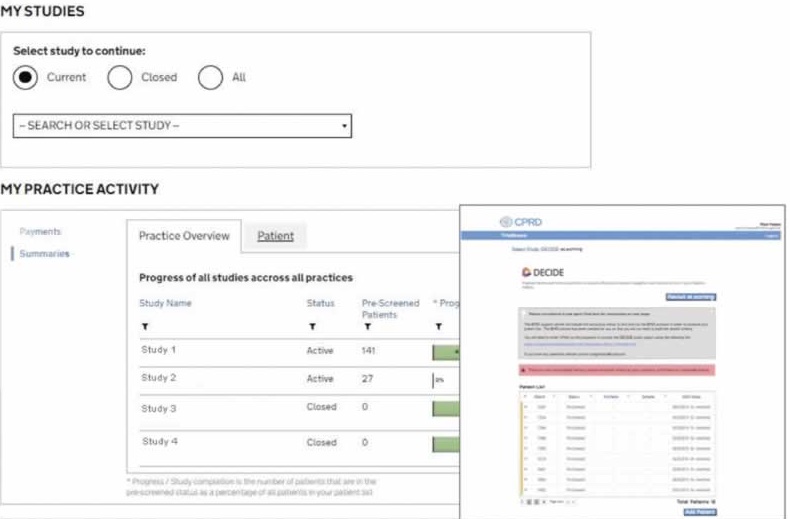Filter the Pre-Screened Patients column

[x=366, y=327]
